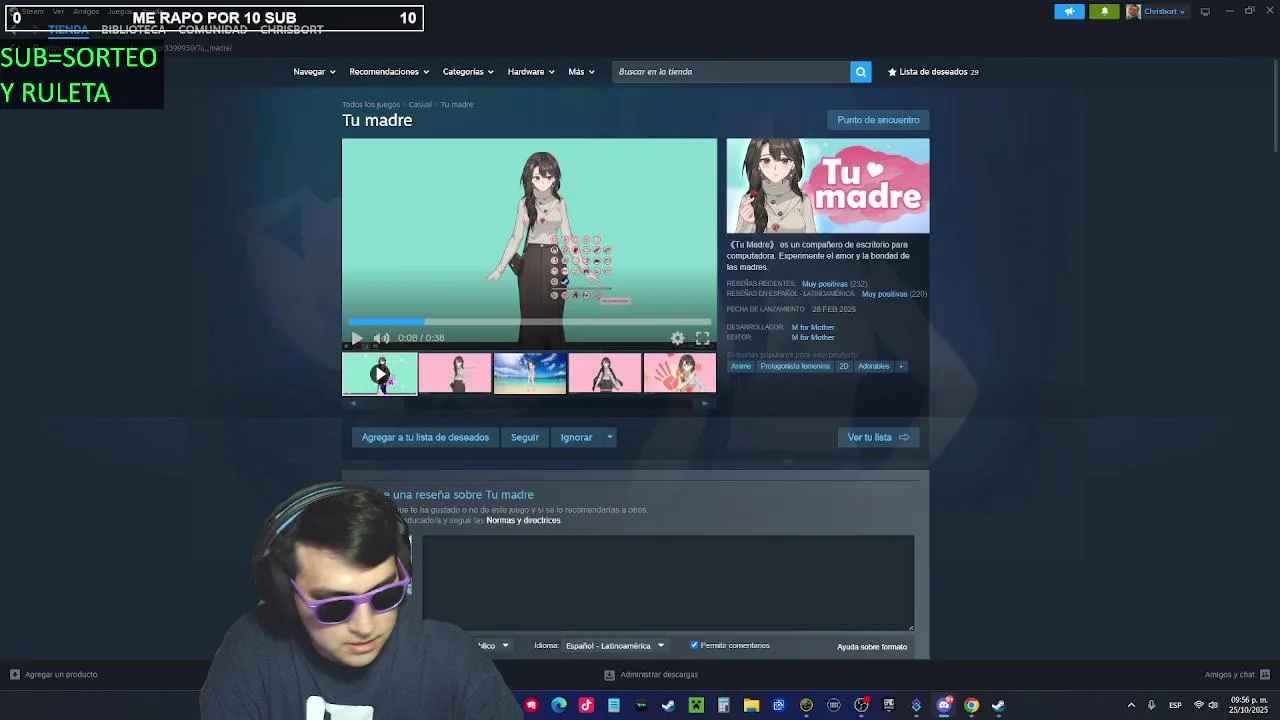Open Epic Games Launcher taskbar icon
This screenshot has width=1280, height=720.
click(x=889, y=705)
